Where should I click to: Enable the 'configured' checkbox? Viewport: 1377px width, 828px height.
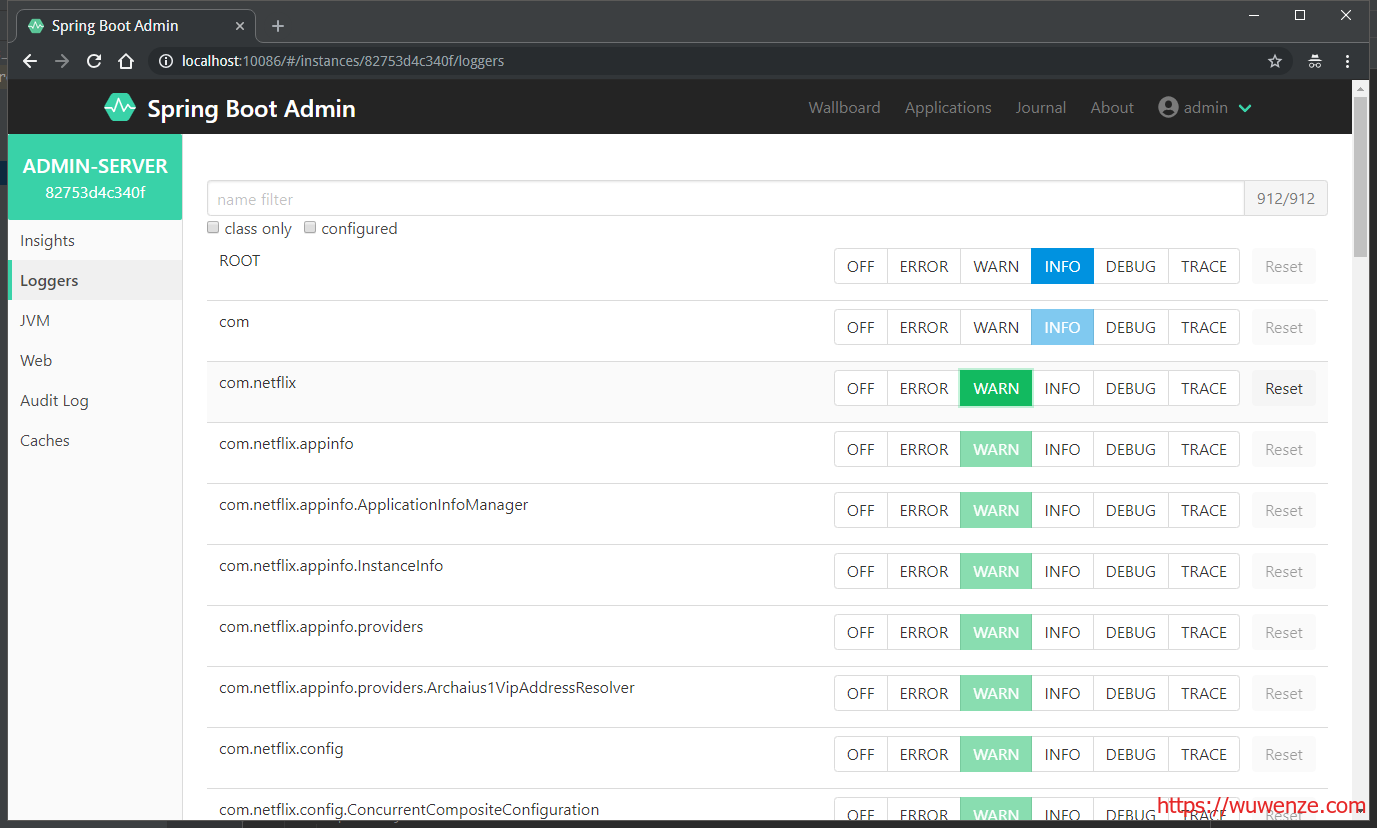310,228
